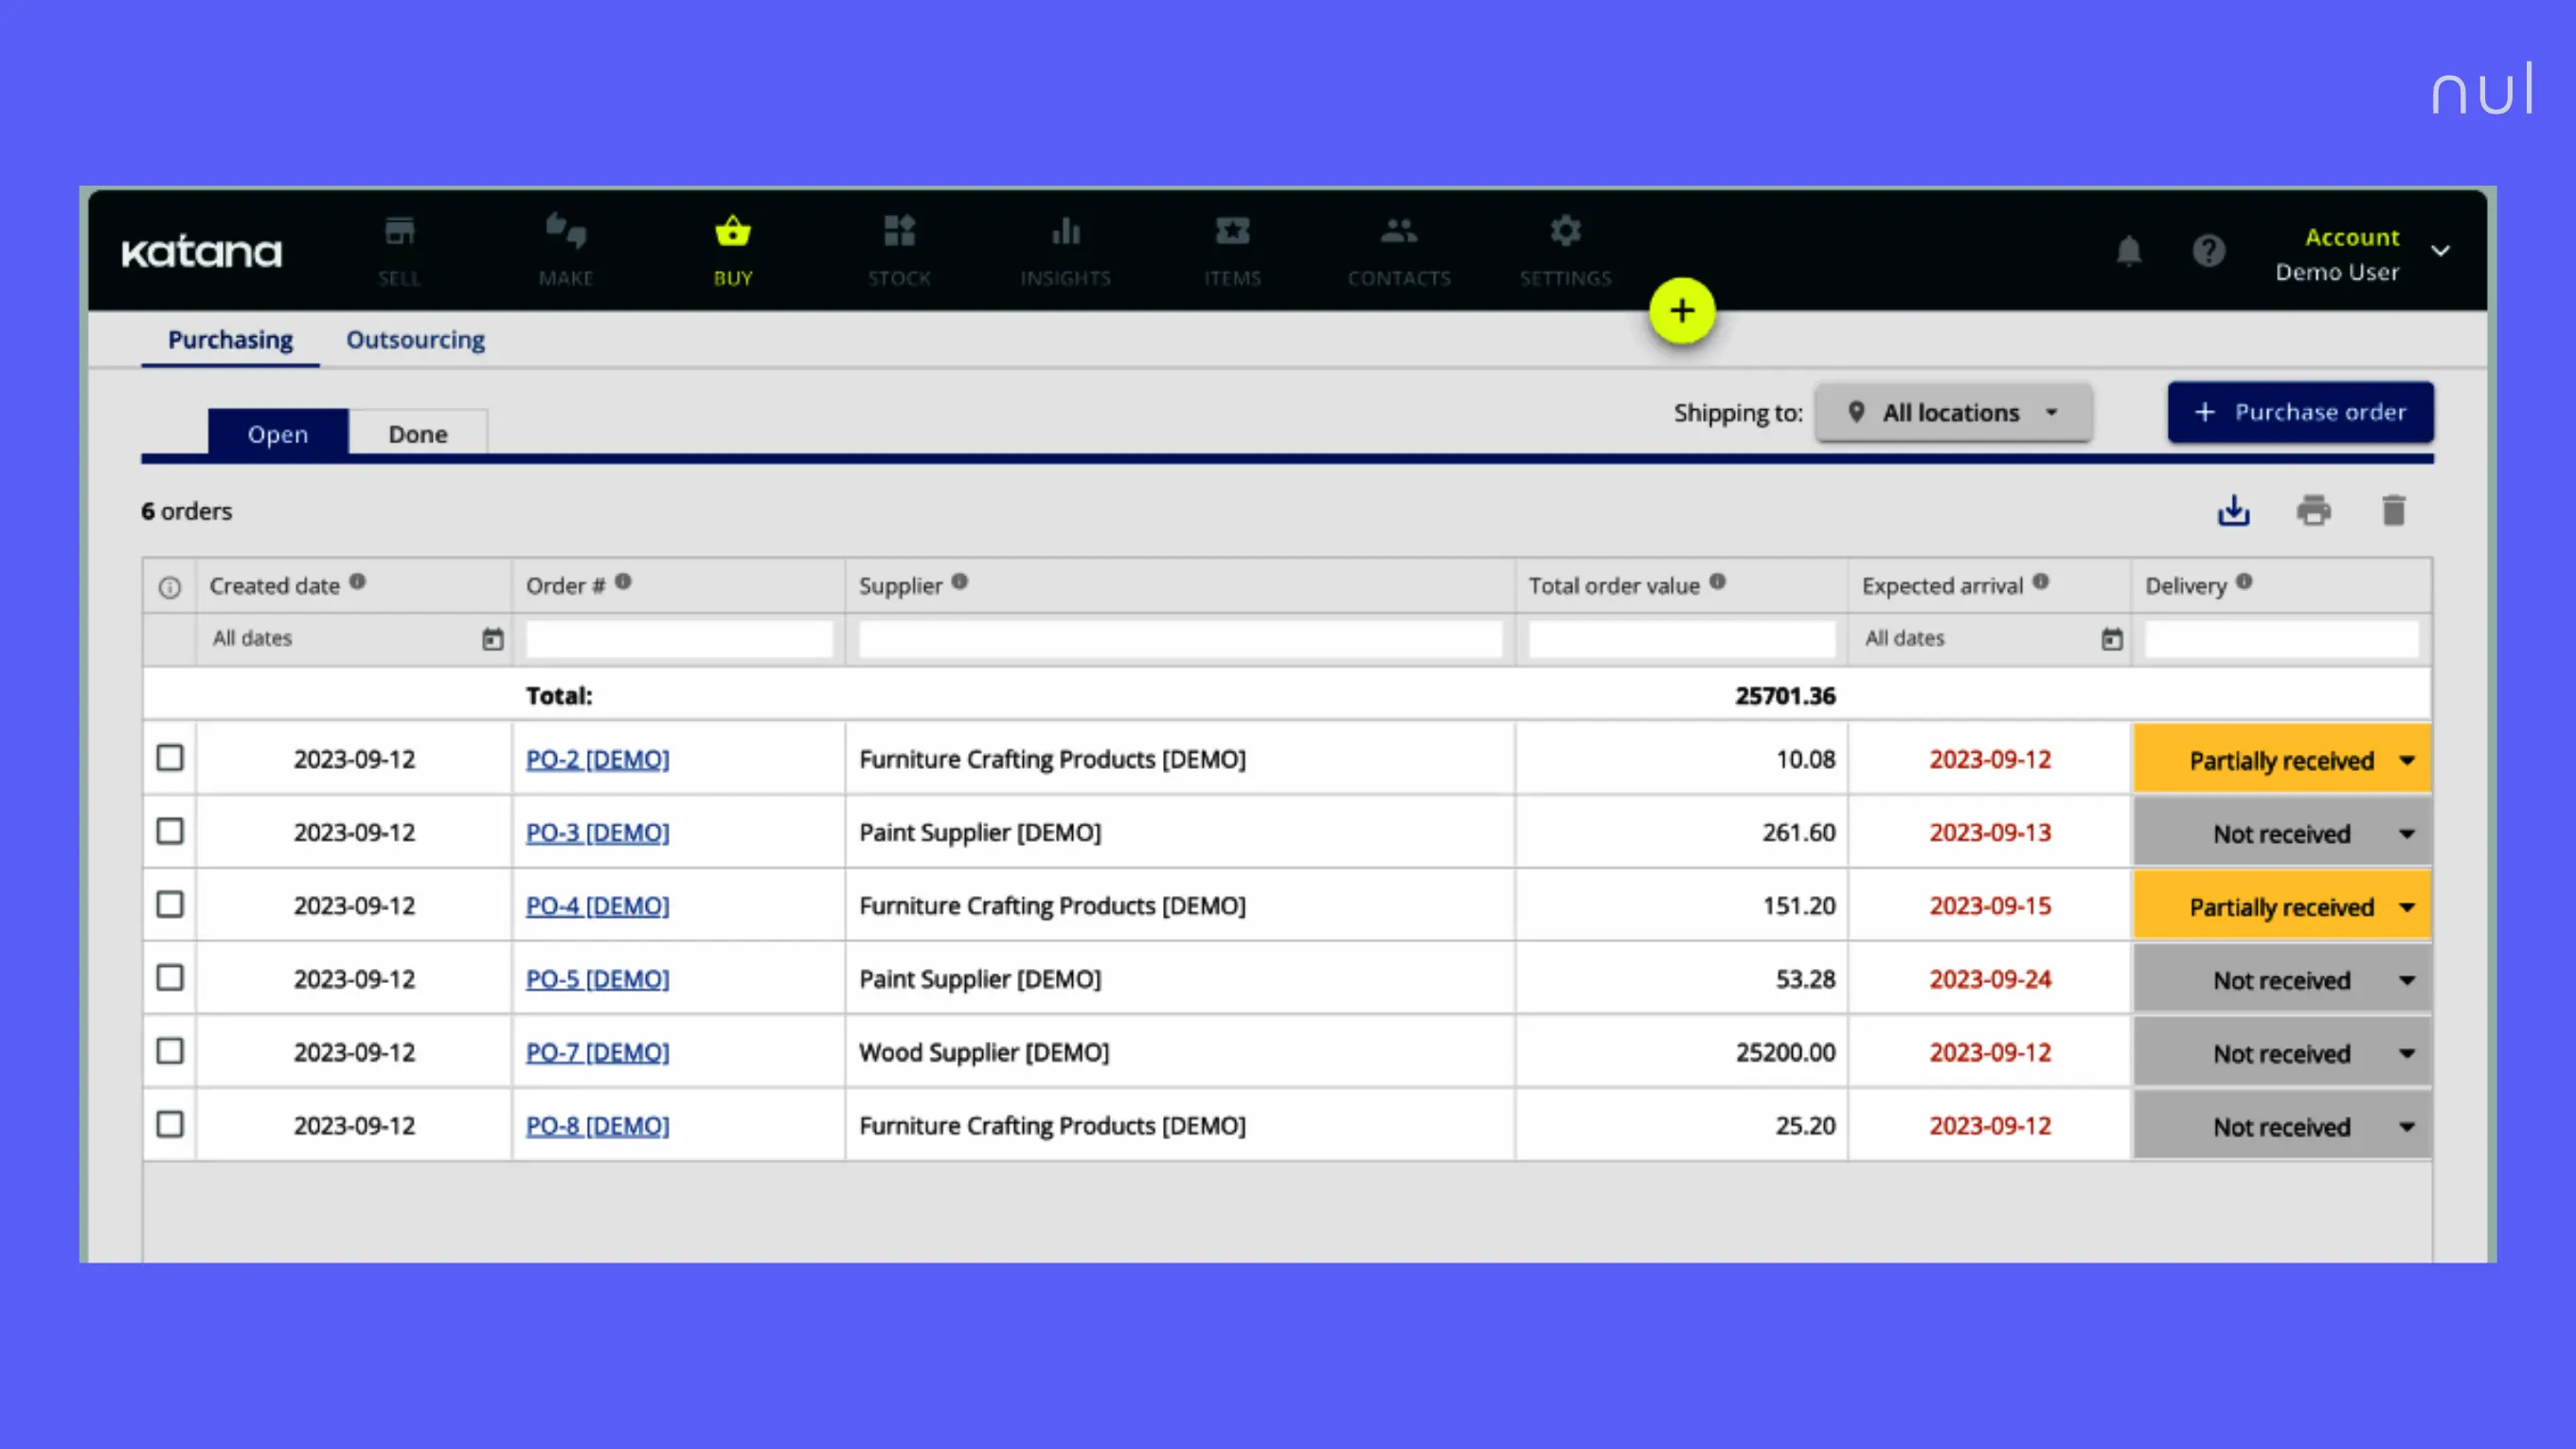Screen dimensions: 2576x1449
Task: Click the trash delete icon
Action: 2394,511
